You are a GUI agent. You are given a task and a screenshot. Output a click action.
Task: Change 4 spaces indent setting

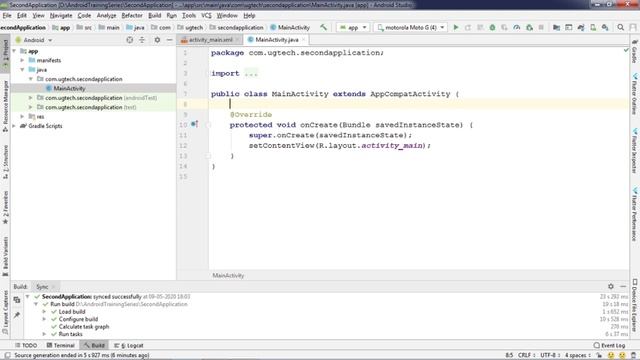[x=578, y=356]
